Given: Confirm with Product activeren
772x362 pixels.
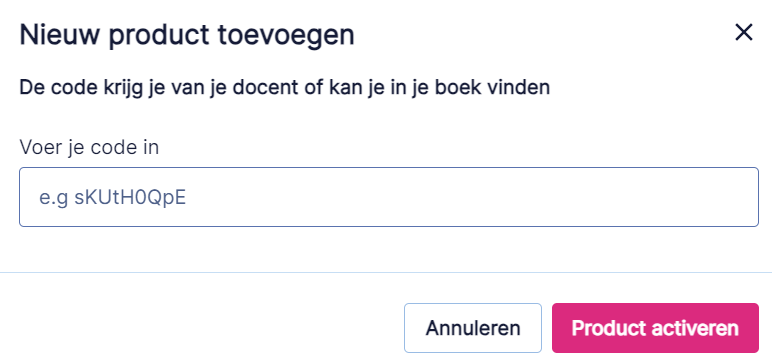Looking at the screenshot, I should coord(655,328).
